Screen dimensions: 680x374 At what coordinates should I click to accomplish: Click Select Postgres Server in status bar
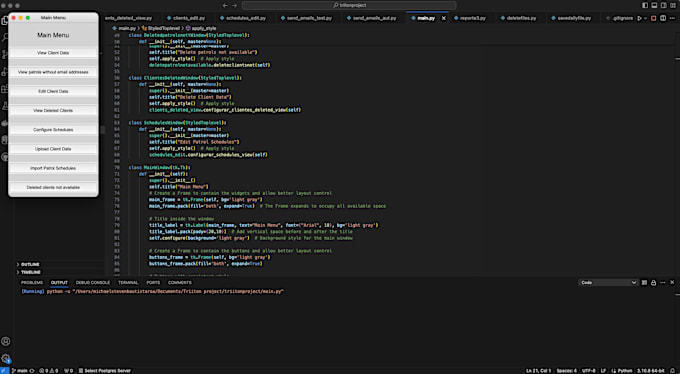click(x=105, y=371)
